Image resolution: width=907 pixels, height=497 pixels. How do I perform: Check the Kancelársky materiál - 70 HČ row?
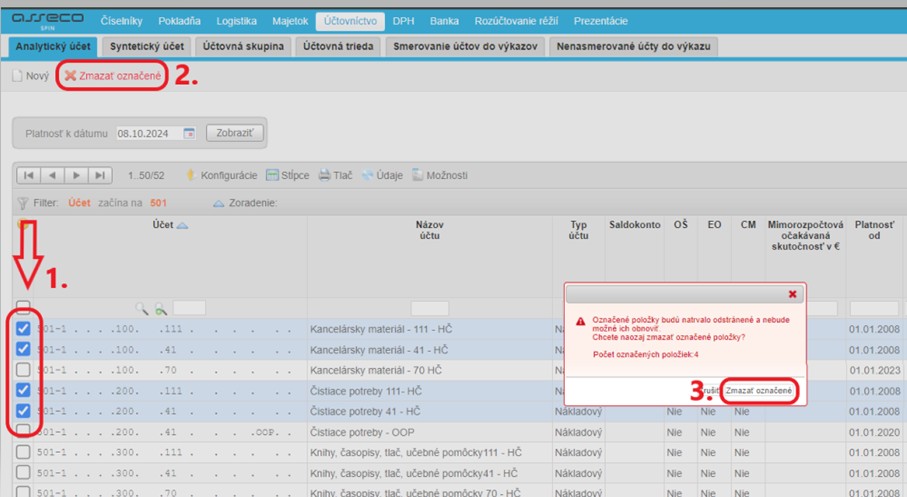23,369
